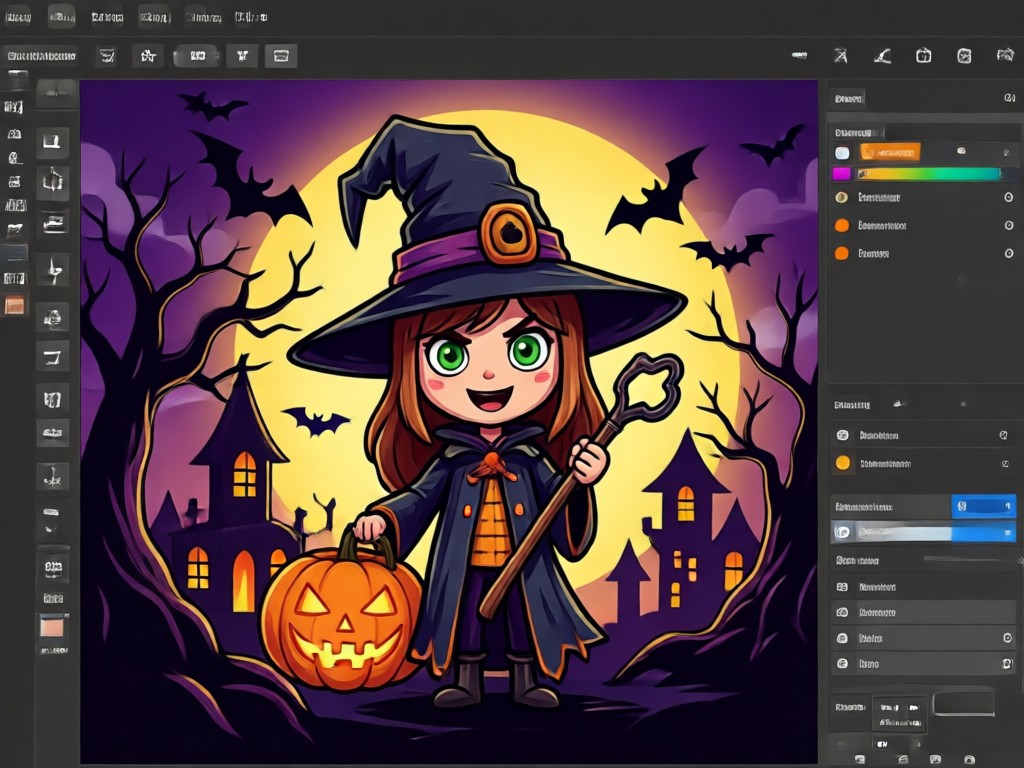The width and height of the screenshot is (1024, 768).
Task: Click the first icon in bottom-right icon row
Action: [x=860, y=760]
